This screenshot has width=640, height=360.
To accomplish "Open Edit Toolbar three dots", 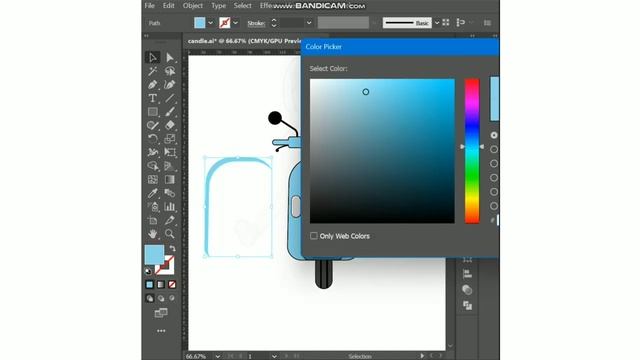I will (161, 331).
